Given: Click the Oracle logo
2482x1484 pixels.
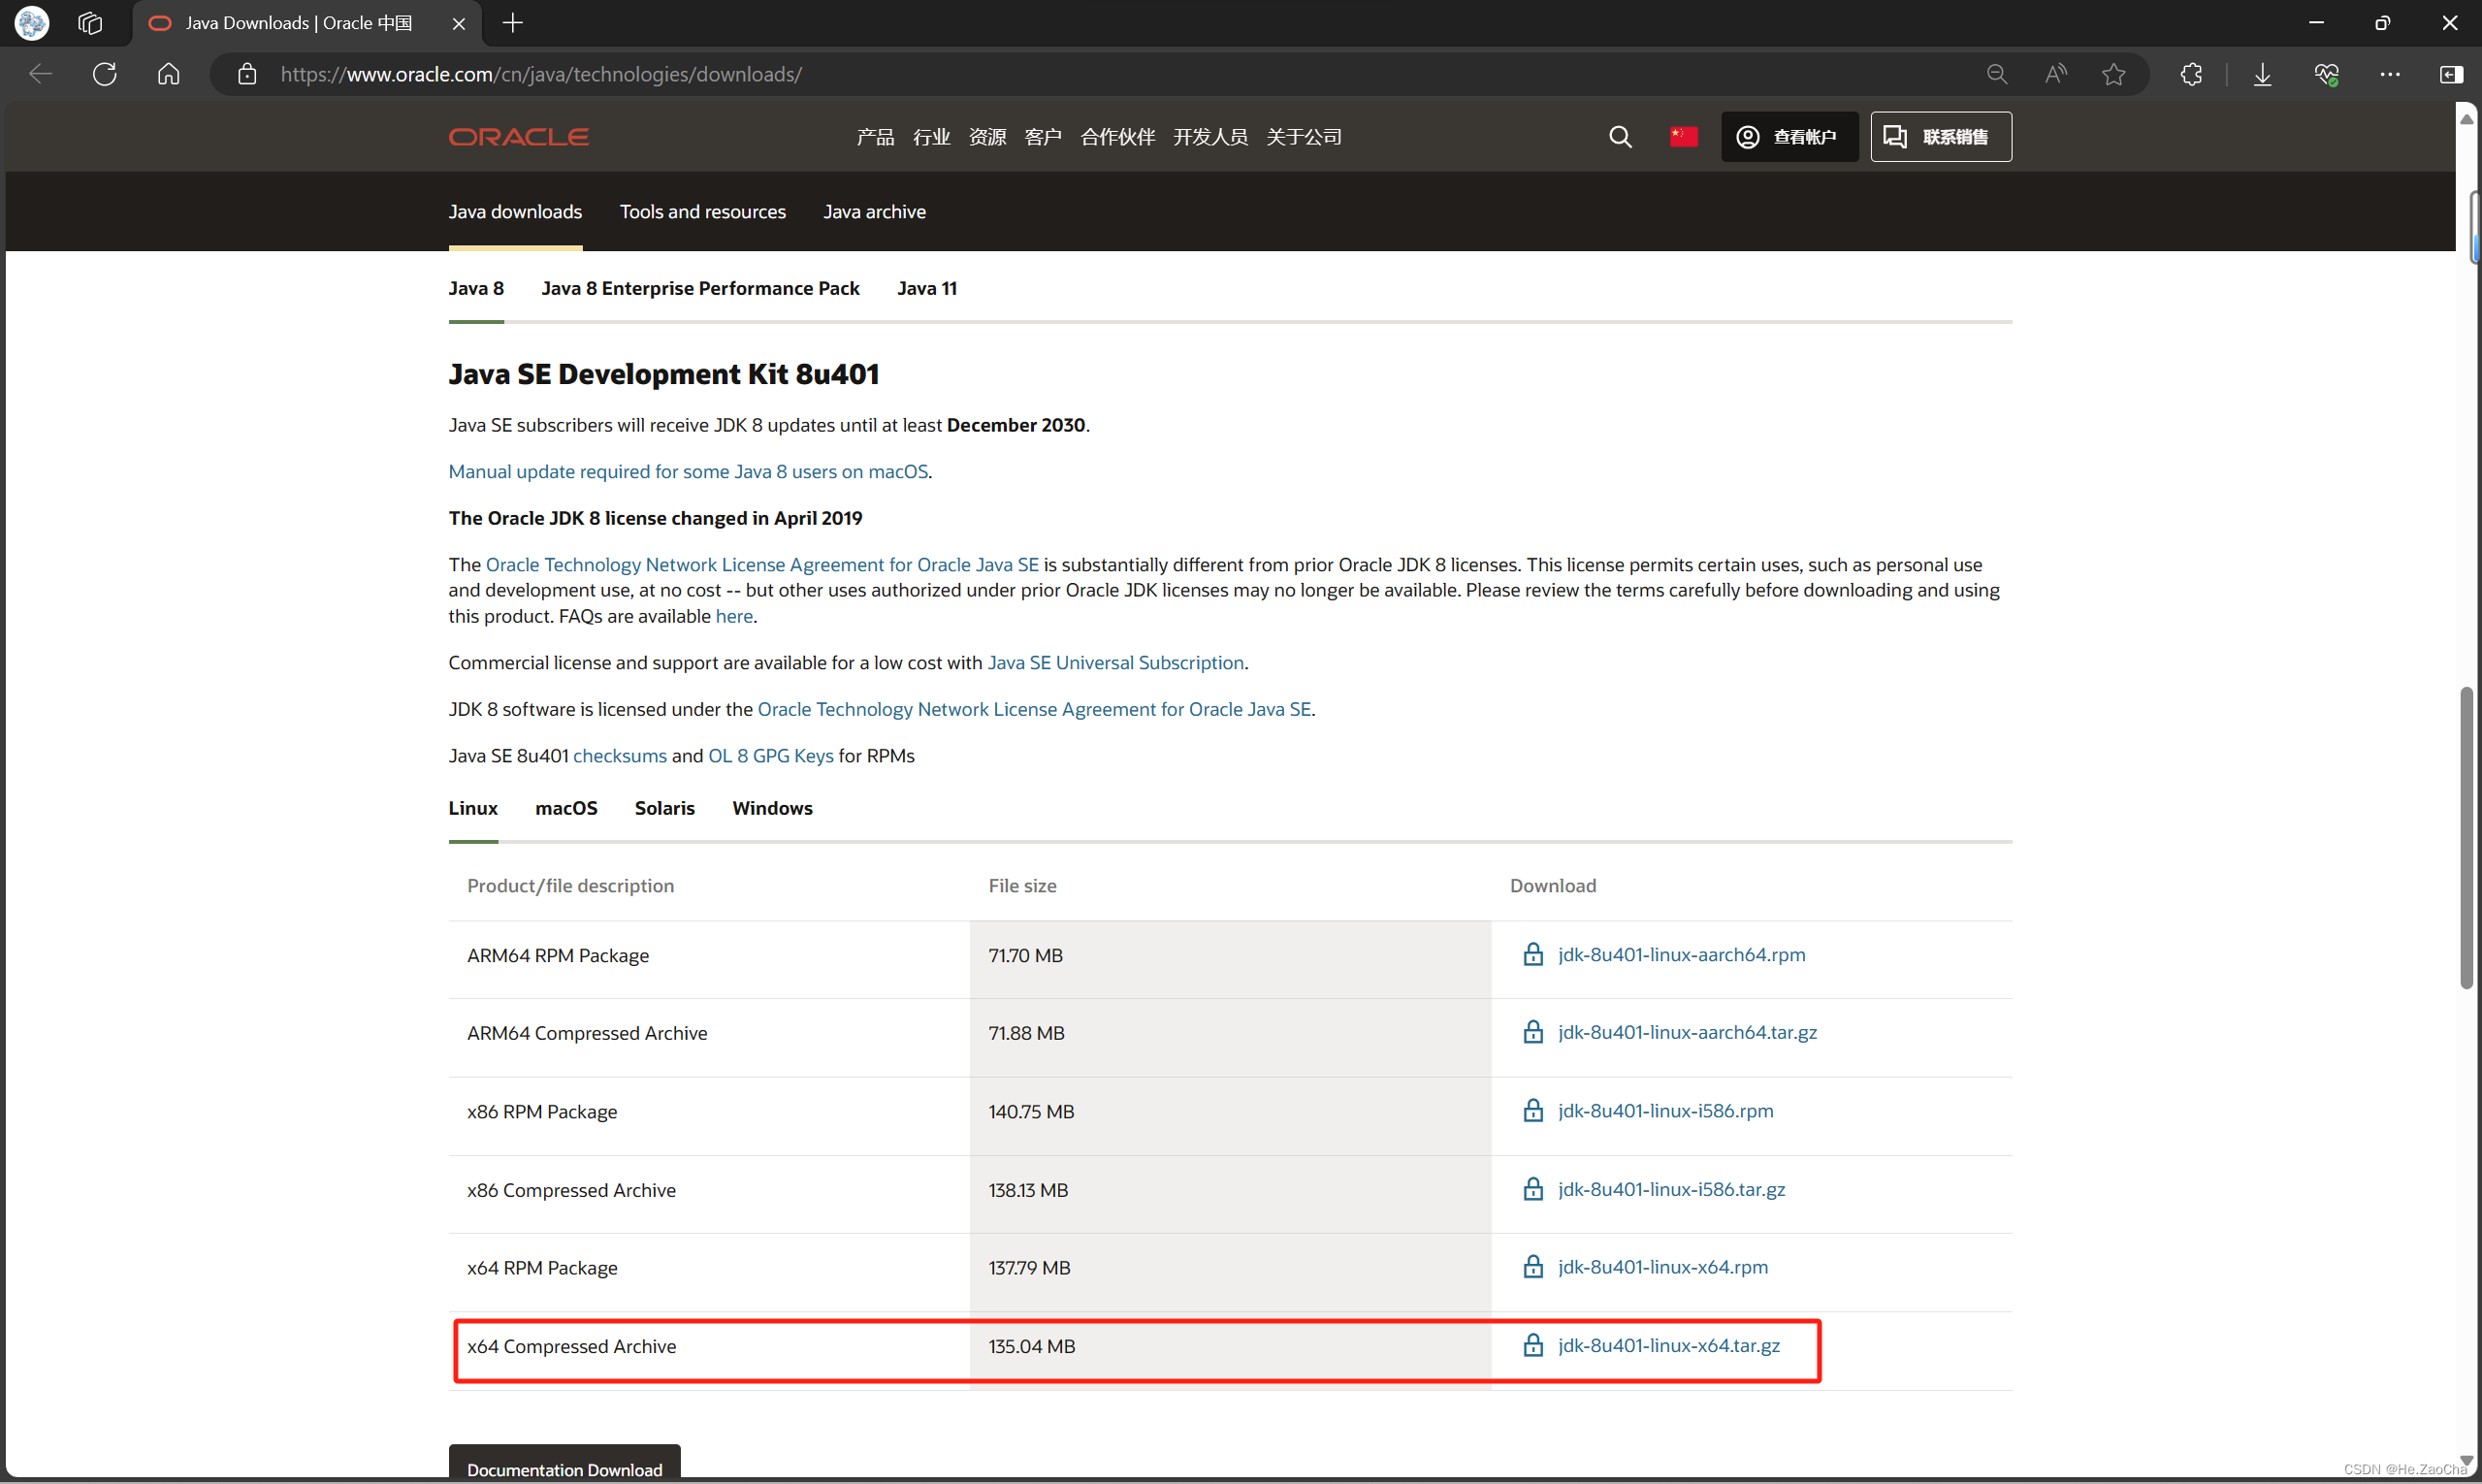Looking at the screenshot, I should (519, 137).
